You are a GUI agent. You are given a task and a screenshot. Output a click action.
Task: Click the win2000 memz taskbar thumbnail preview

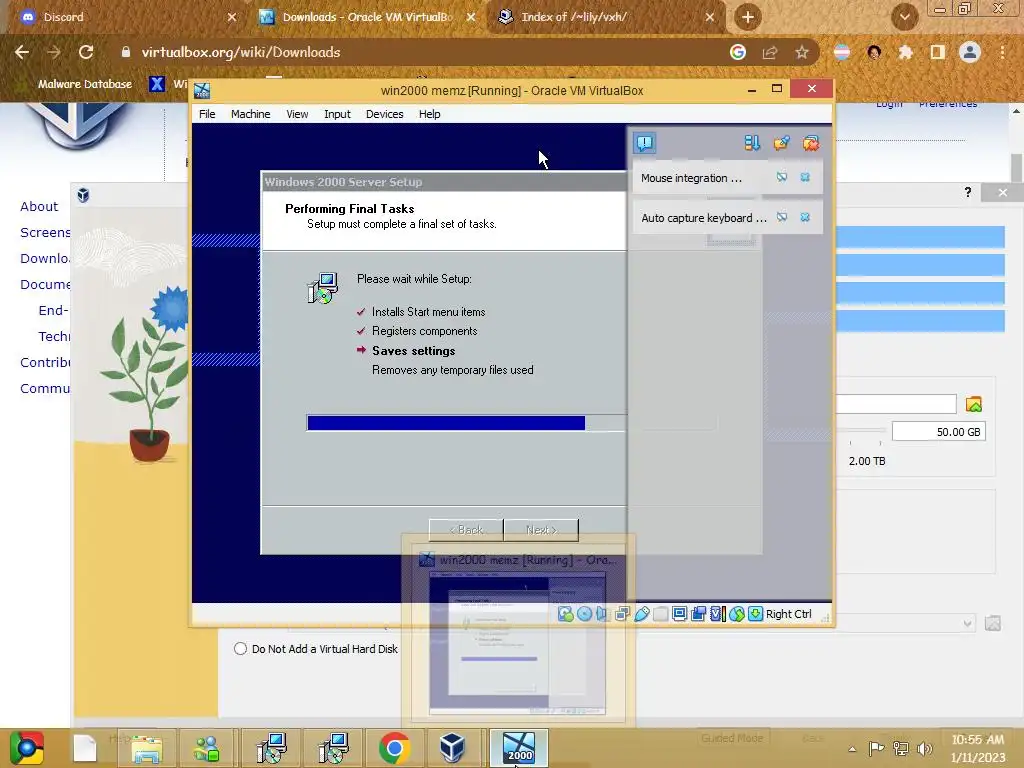[518, 632]
